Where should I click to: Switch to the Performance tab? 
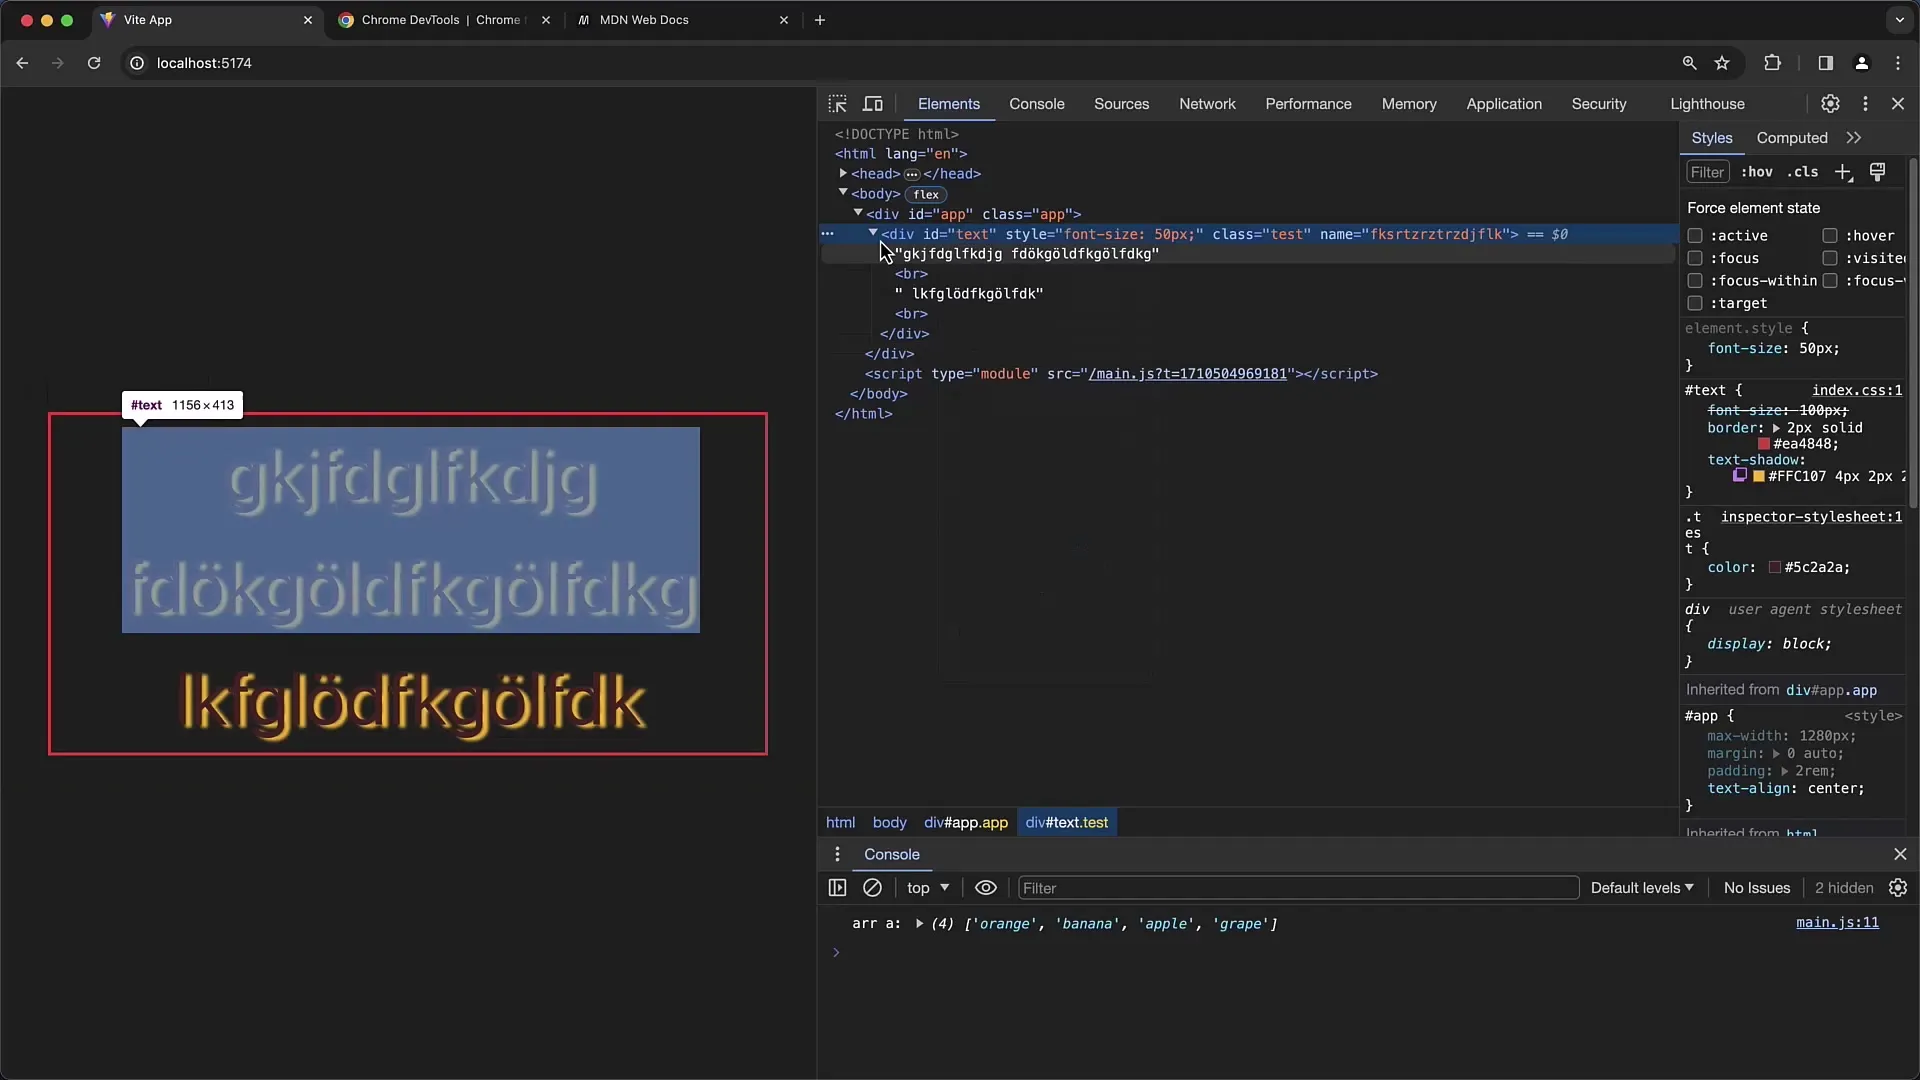point(1308,104)
